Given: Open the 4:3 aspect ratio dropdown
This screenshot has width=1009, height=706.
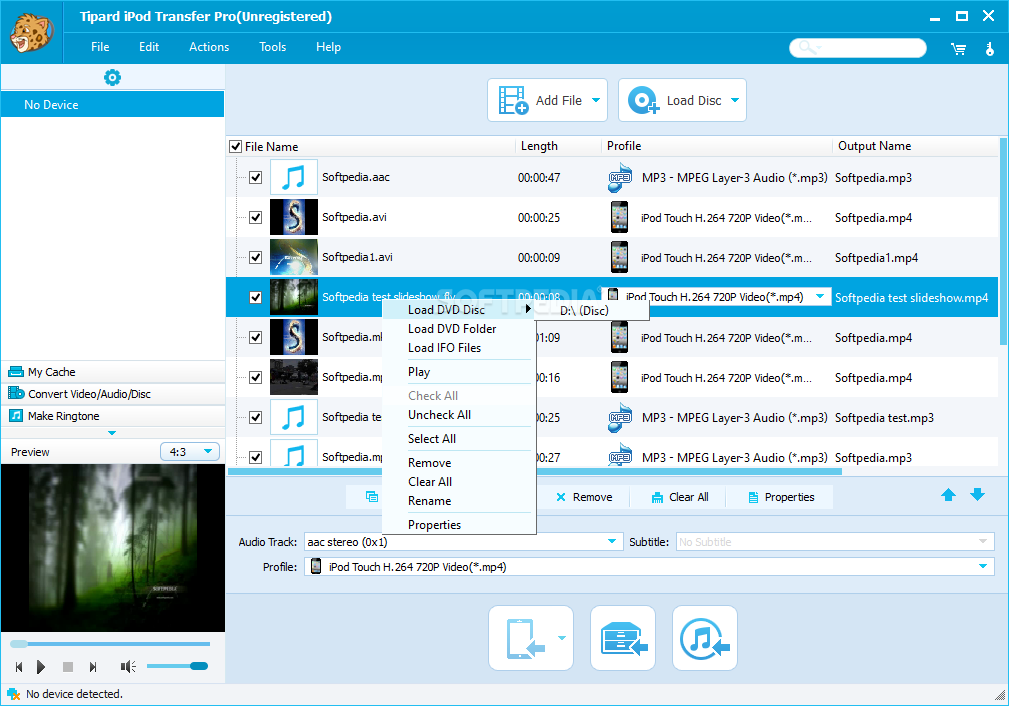Looking at the screenshot, I should pyautogui.click(x=190, y=452).
